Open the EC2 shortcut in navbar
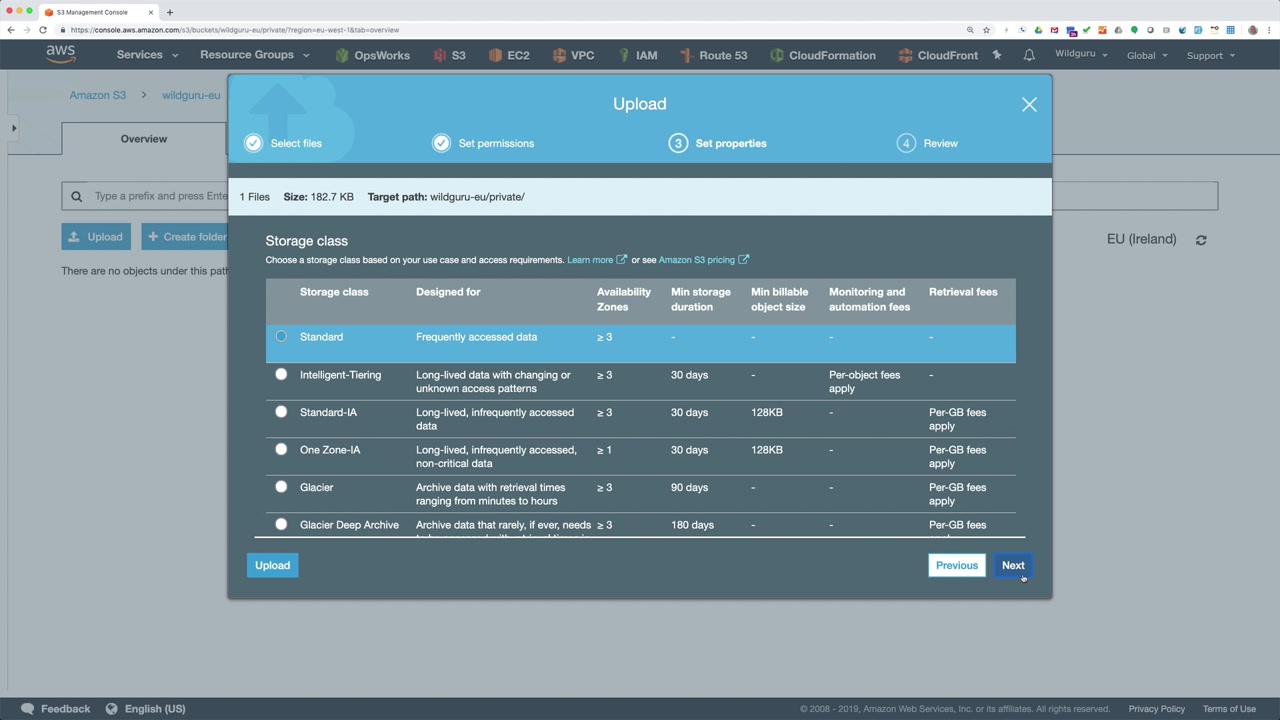 509,55
